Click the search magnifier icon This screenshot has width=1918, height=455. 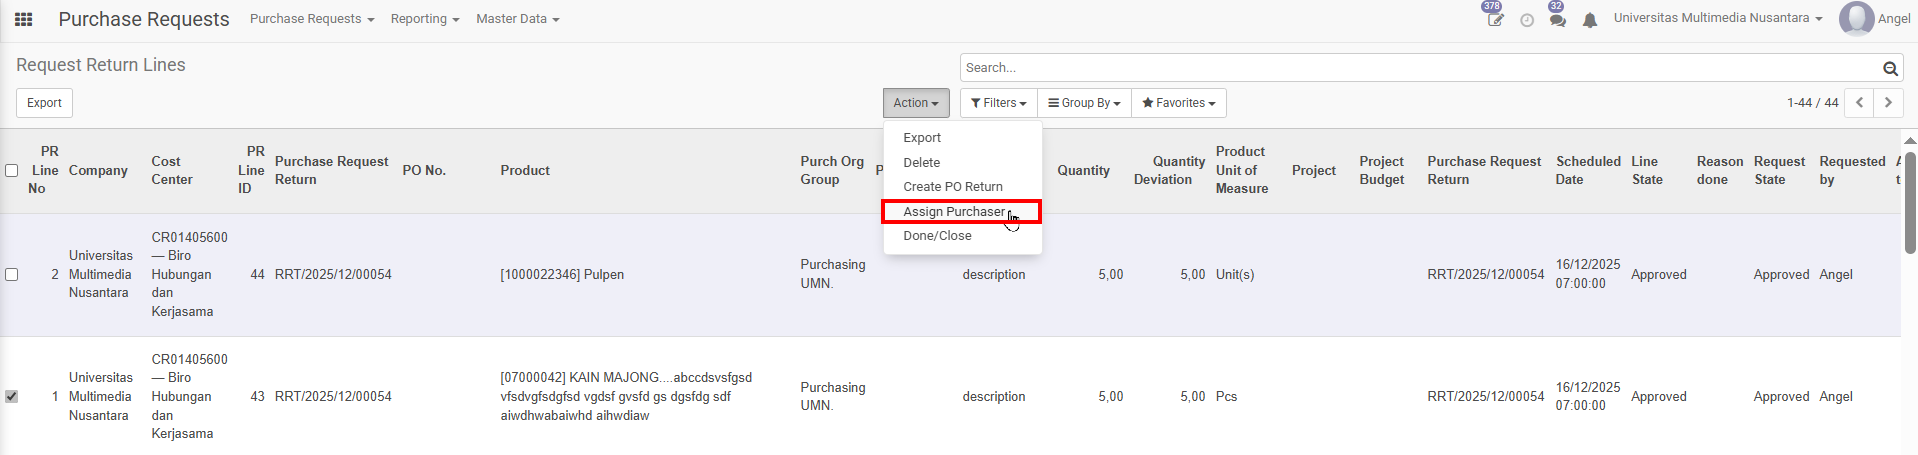click(x=1890, y=68)
